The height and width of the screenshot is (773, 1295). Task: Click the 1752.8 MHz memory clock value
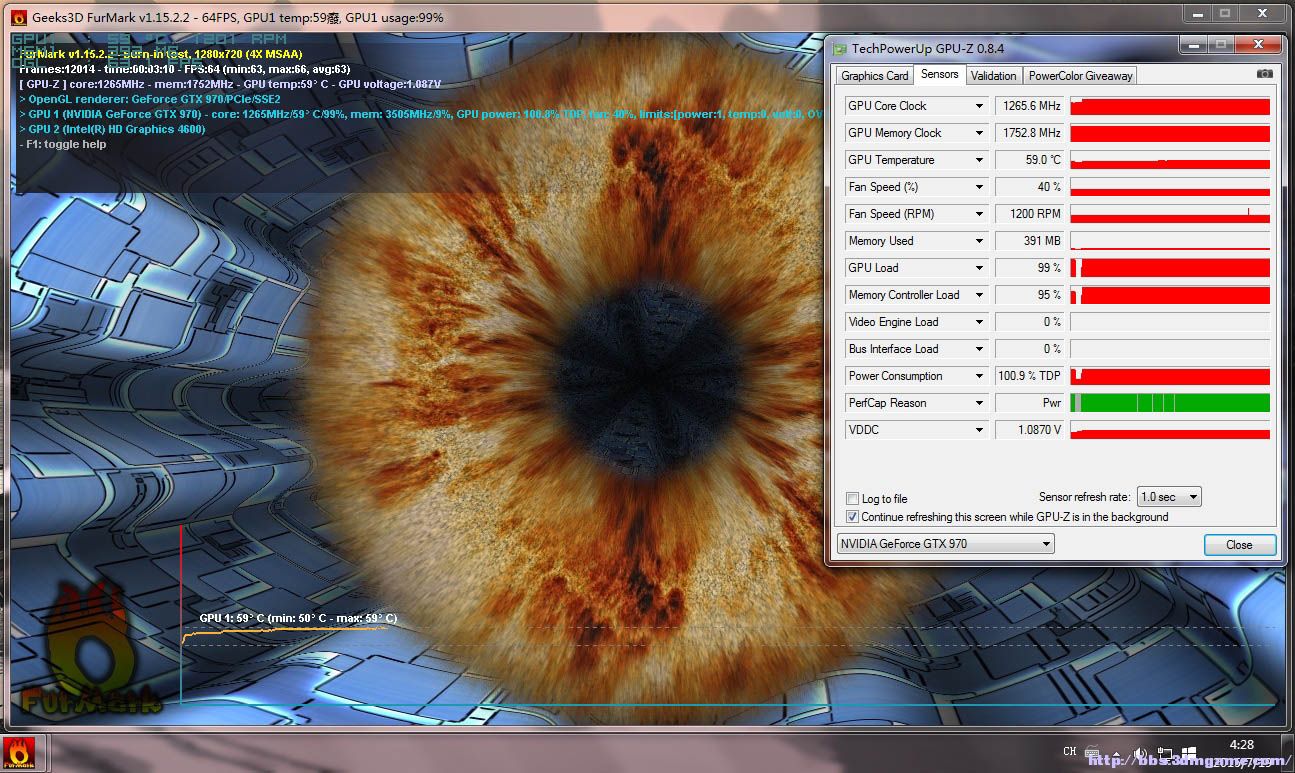(1029, 133)
